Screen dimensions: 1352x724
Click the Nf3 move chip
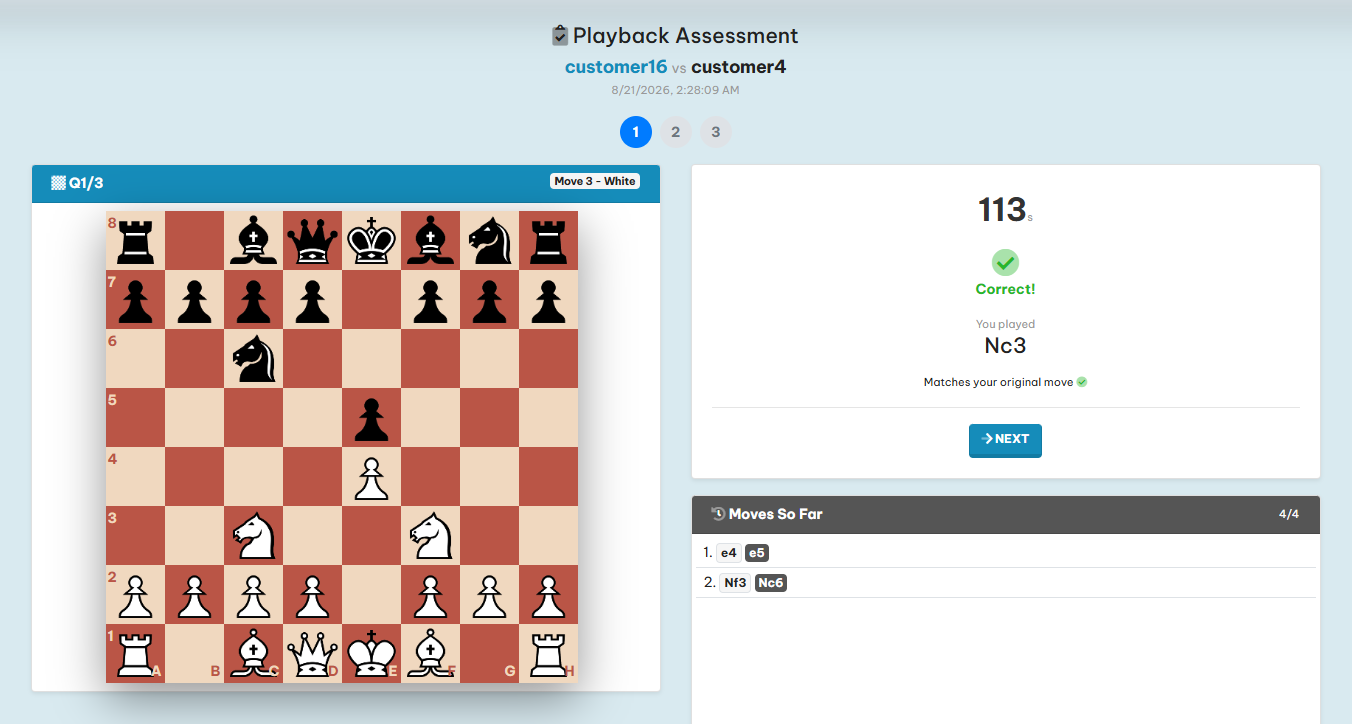coord(734,583)
